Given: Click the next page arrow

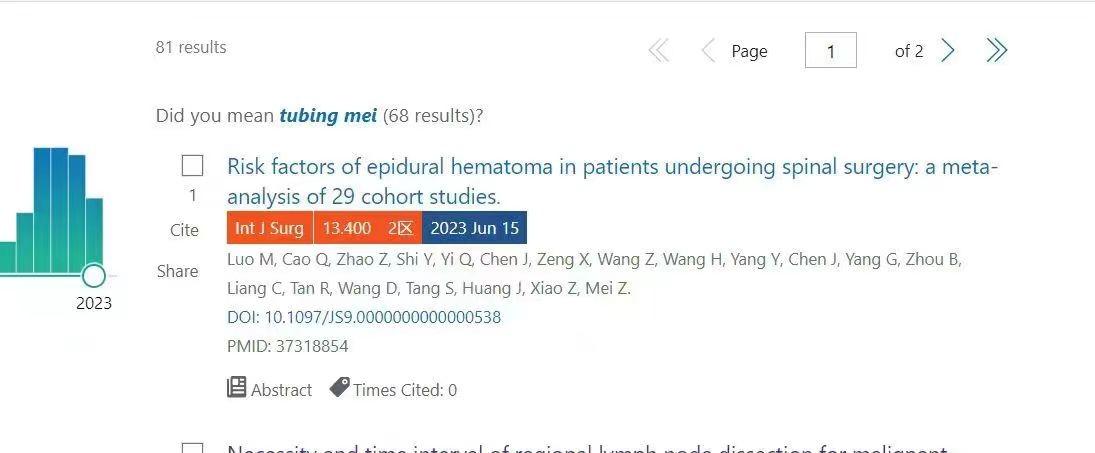Looking at the screenshot, I should tap(948, 51).
